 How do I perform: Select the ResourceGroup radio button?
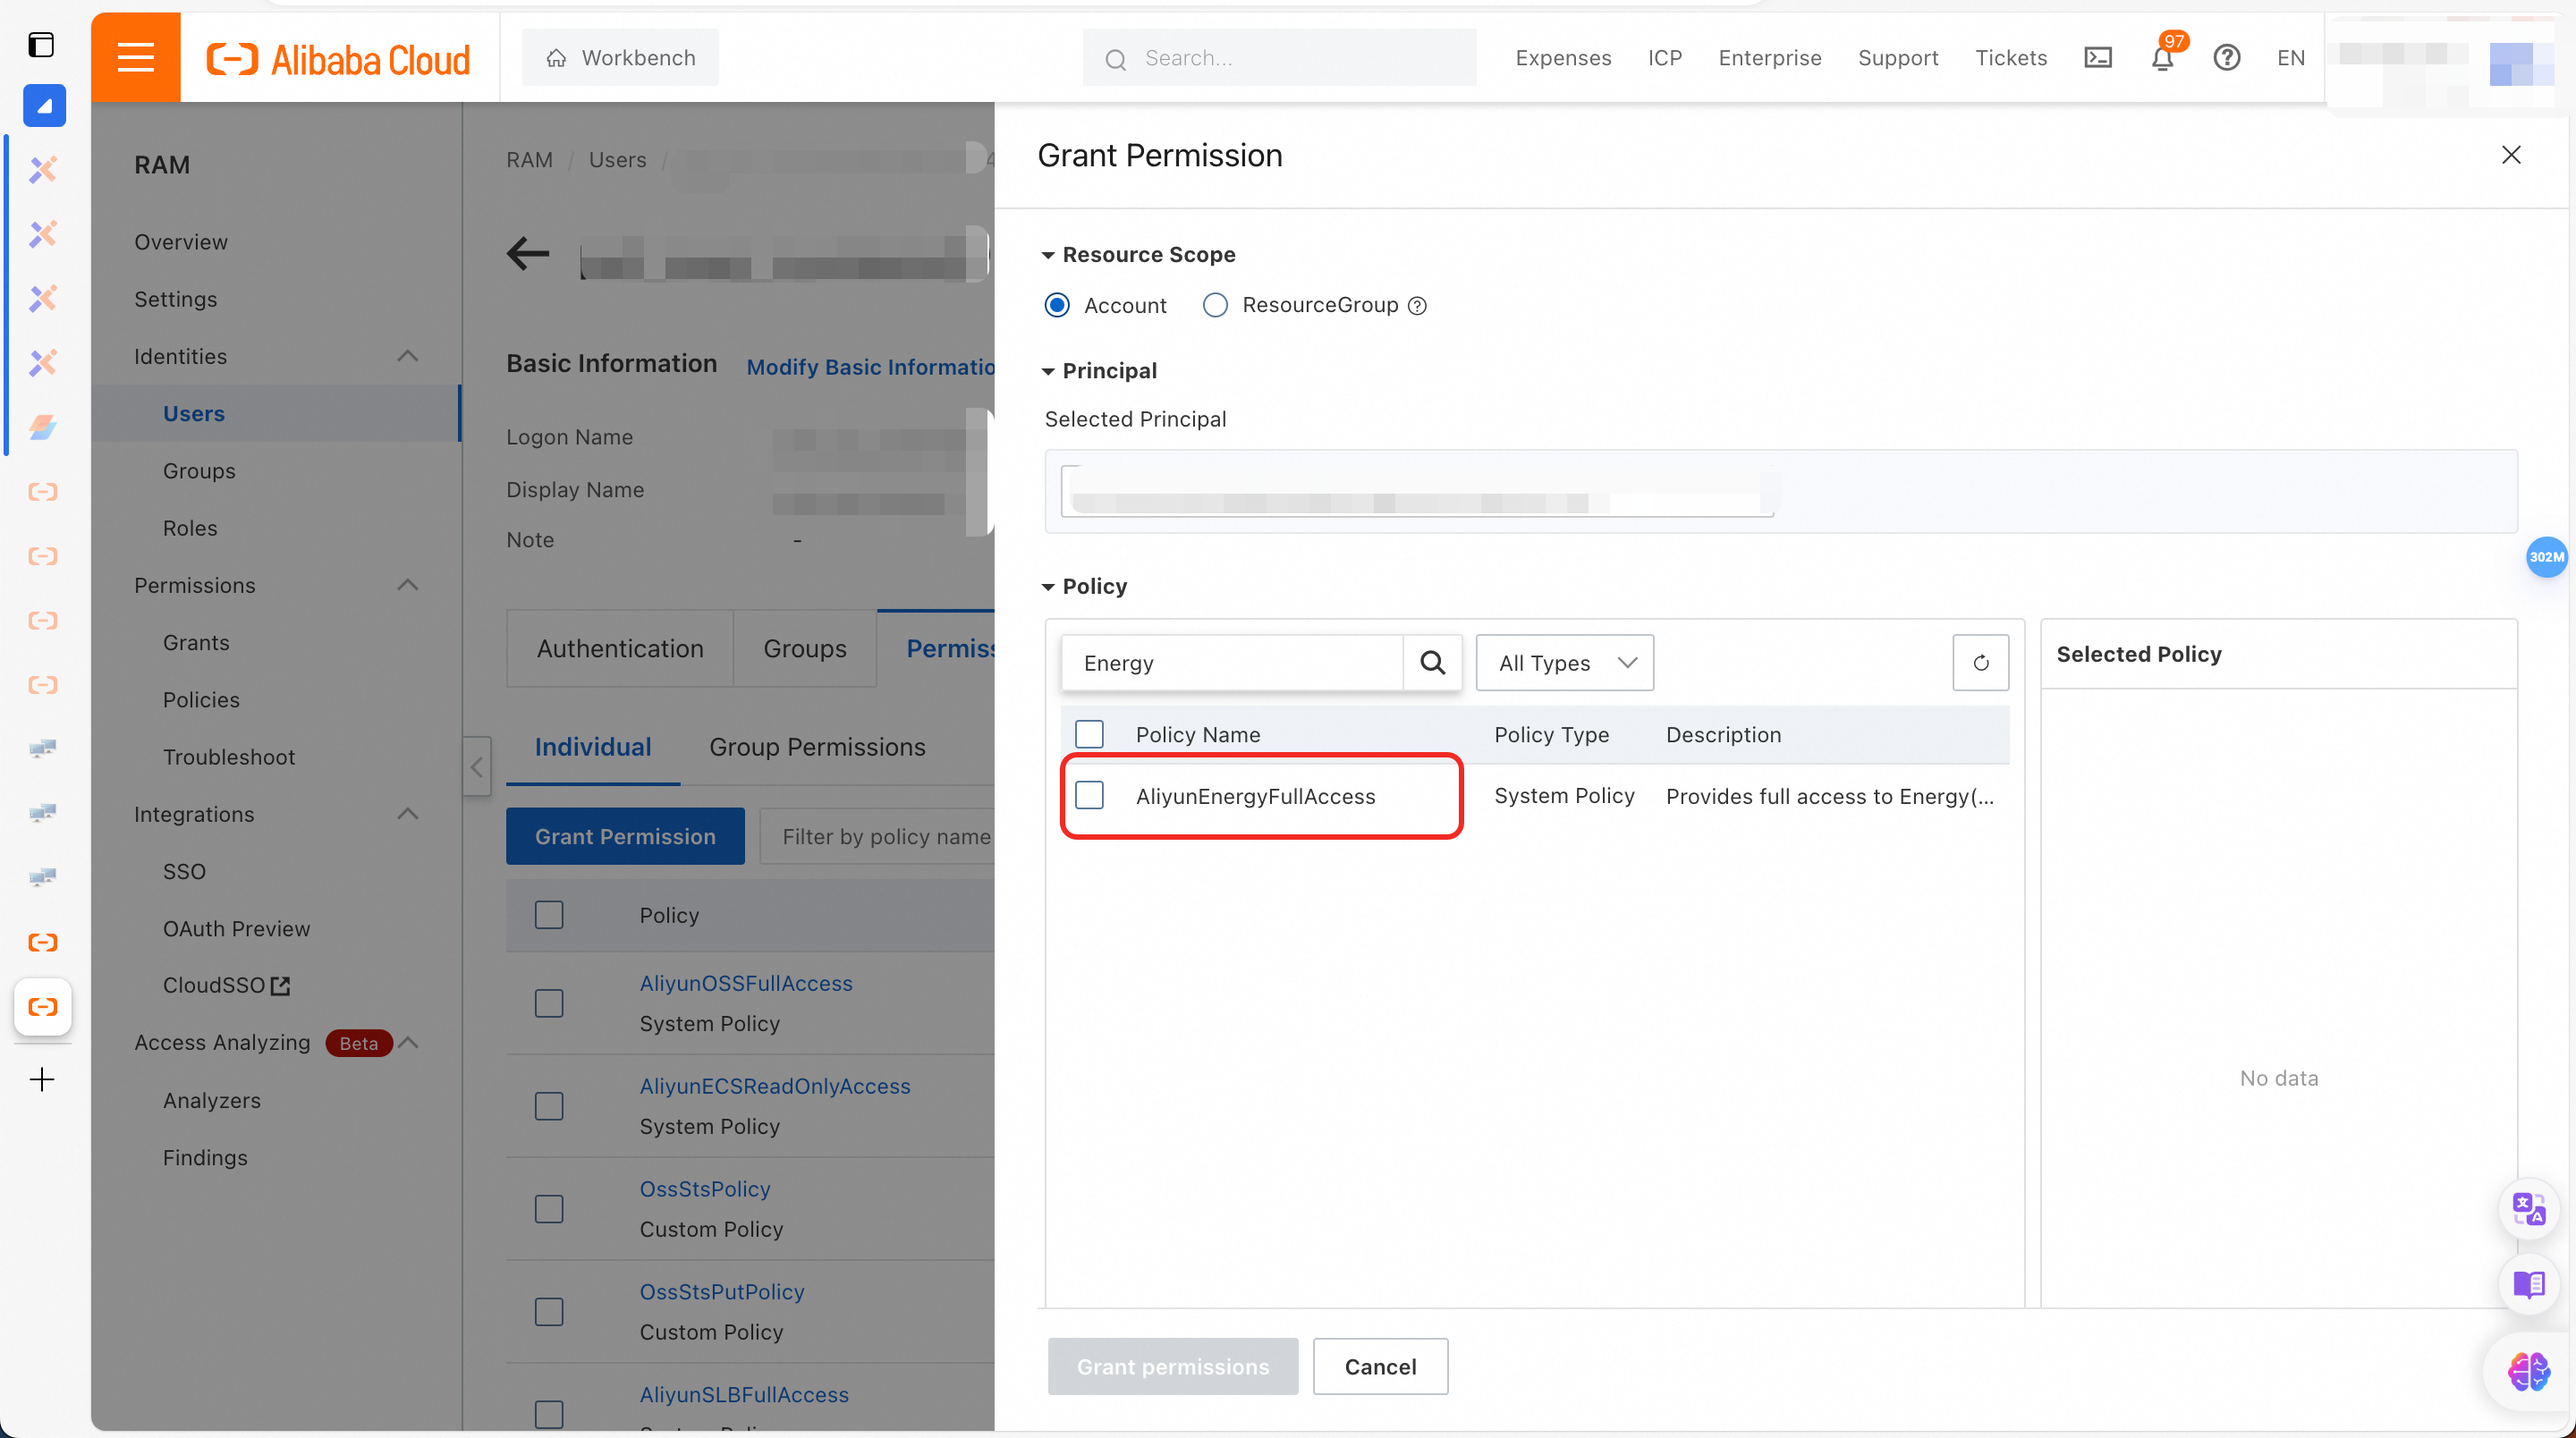(x=1215, y=305)
